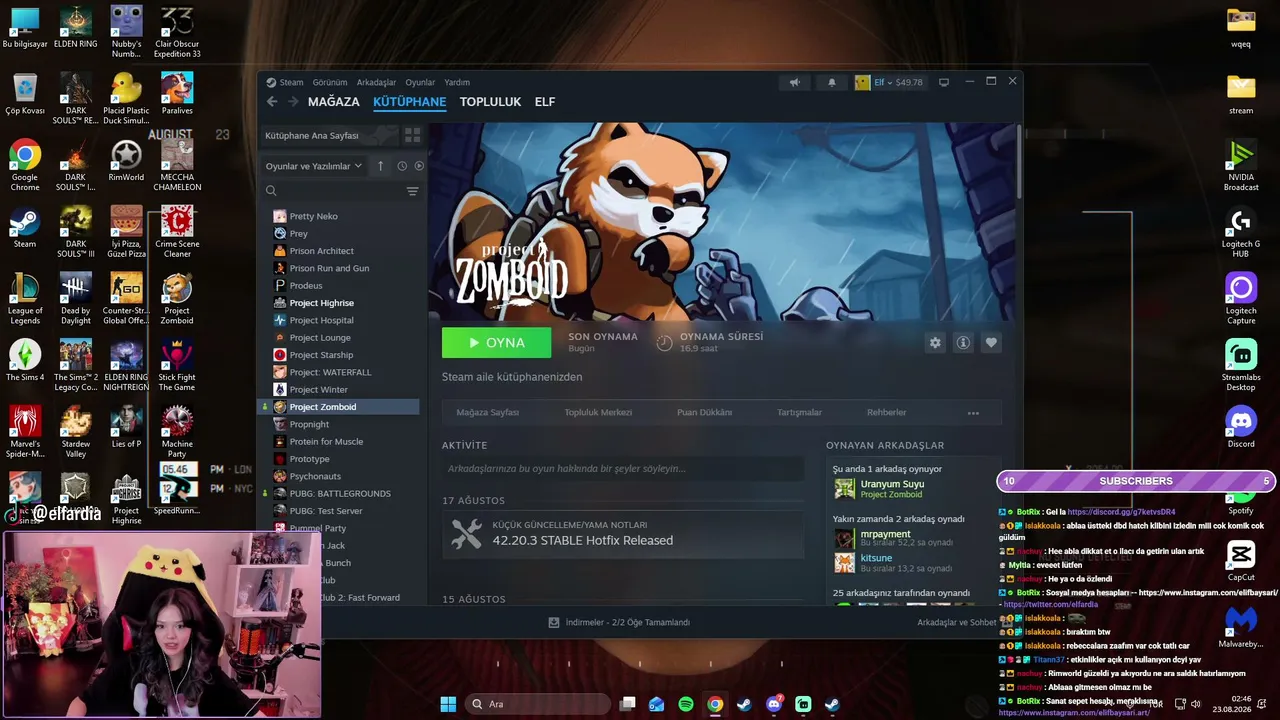Screen dimensions: 1280x720
Task: Open Stardew Valley desktop shortcut
Action: coord(75,432)
